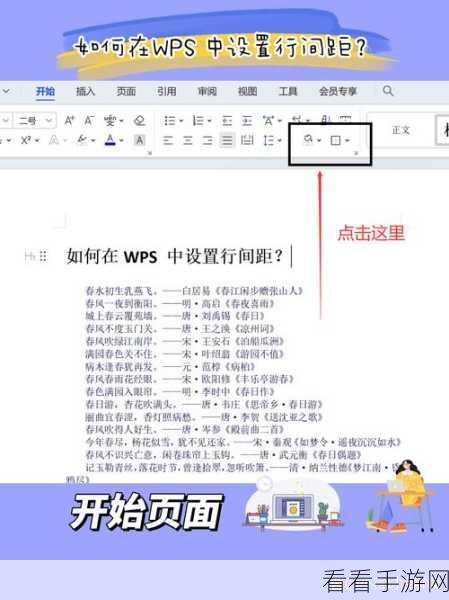449x600 pixels.
Task: Expand the line spacing dropdown arrow
Action: tap(279, 141)
